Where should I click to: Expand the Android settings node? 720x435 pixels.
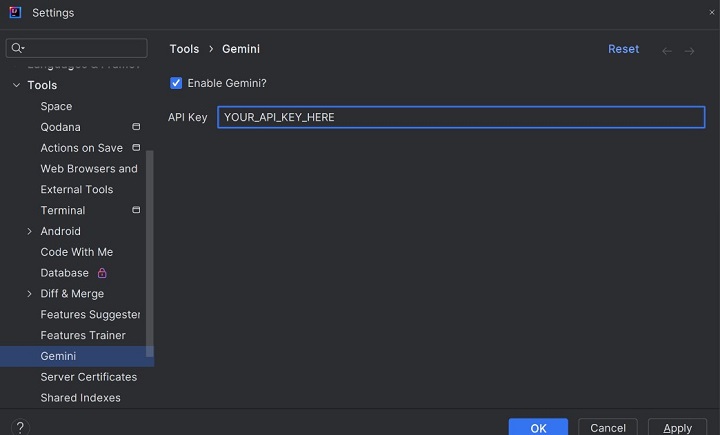[29, 232]
